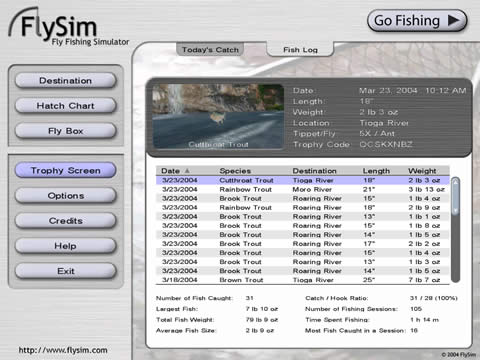The image size is (480, 360).
Task: Select the Brown Trout Tioga River row
Action: tap(303, 280)
